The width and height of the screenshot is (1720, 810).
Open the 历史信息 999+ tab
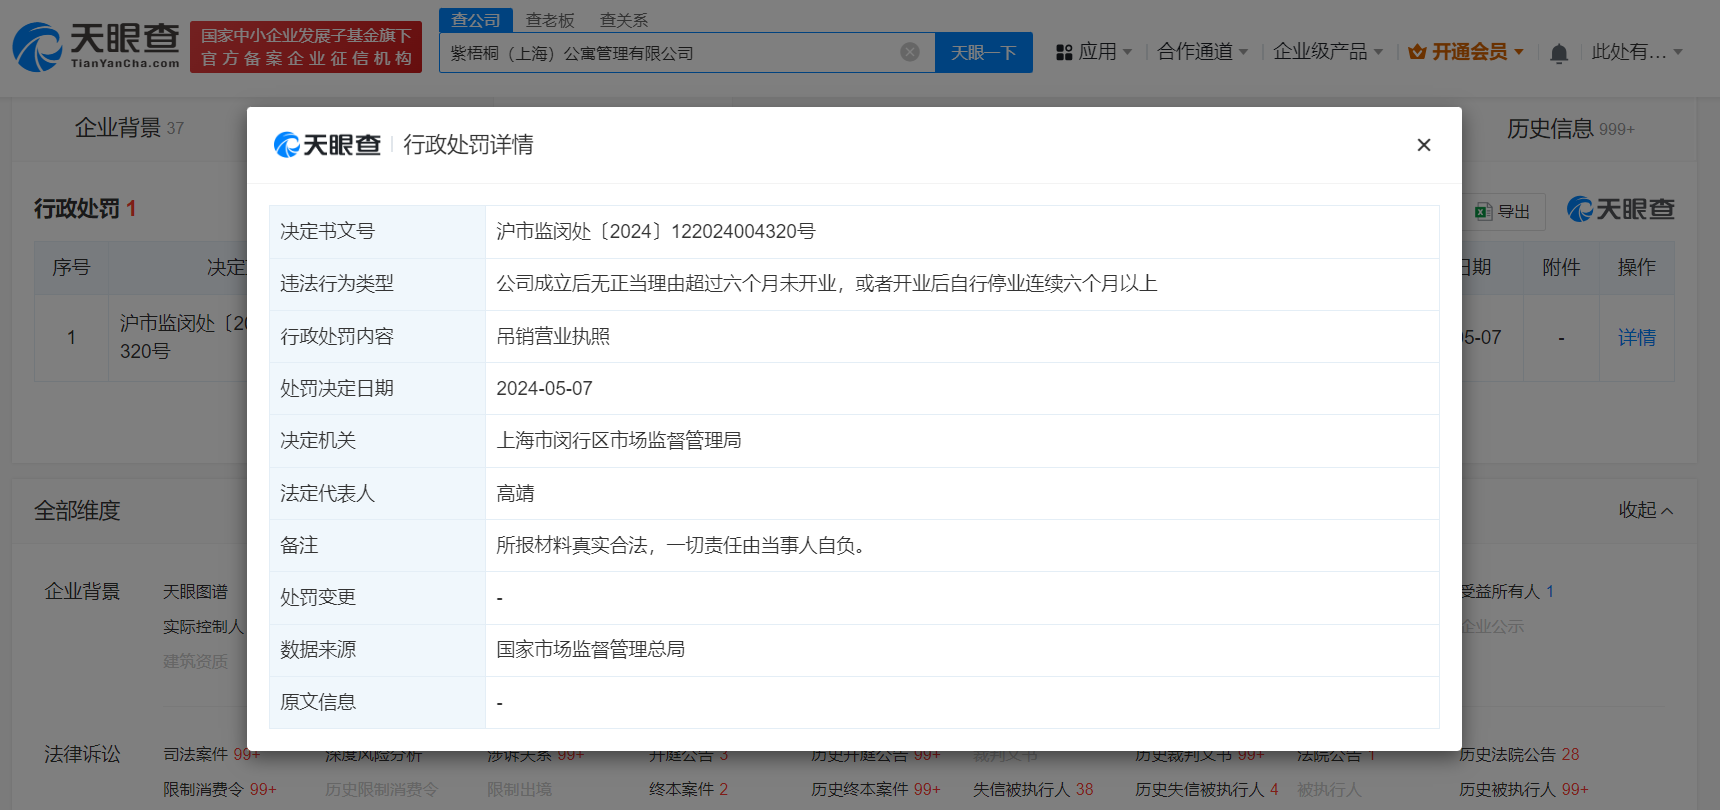tap(1570, 129)
